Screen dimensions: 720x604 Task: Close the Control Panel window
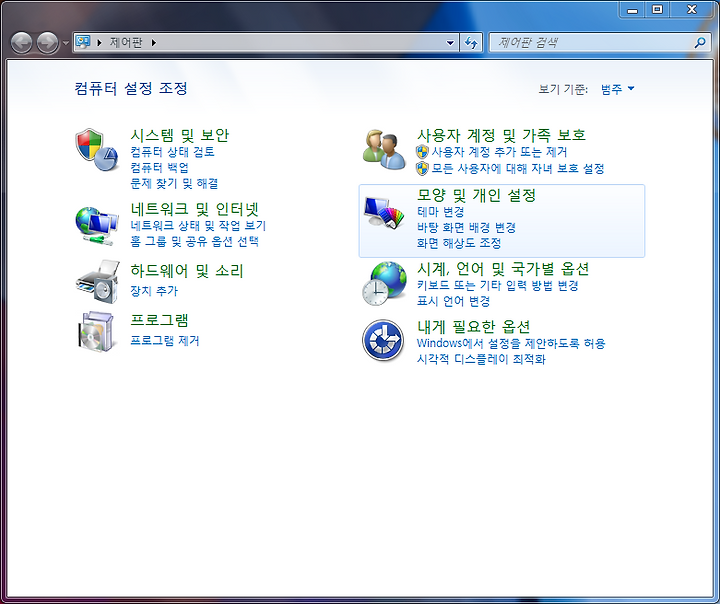click(692, 9)
